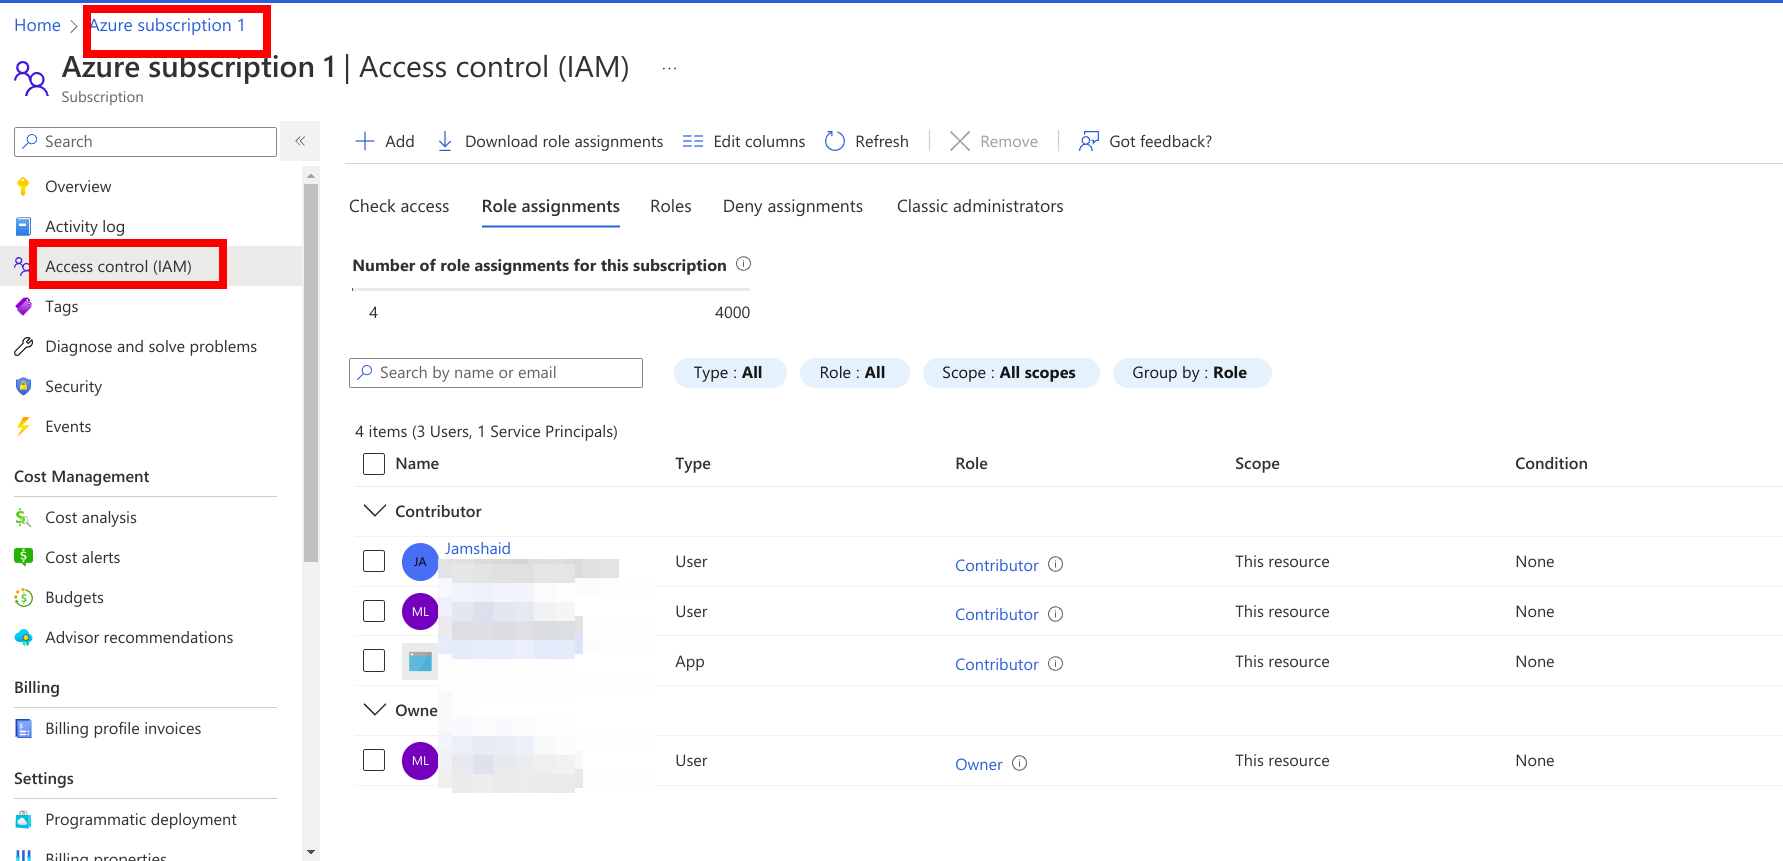1783x861 pixels.
Task: Click the download arrow icon
Action: point(445,141)
